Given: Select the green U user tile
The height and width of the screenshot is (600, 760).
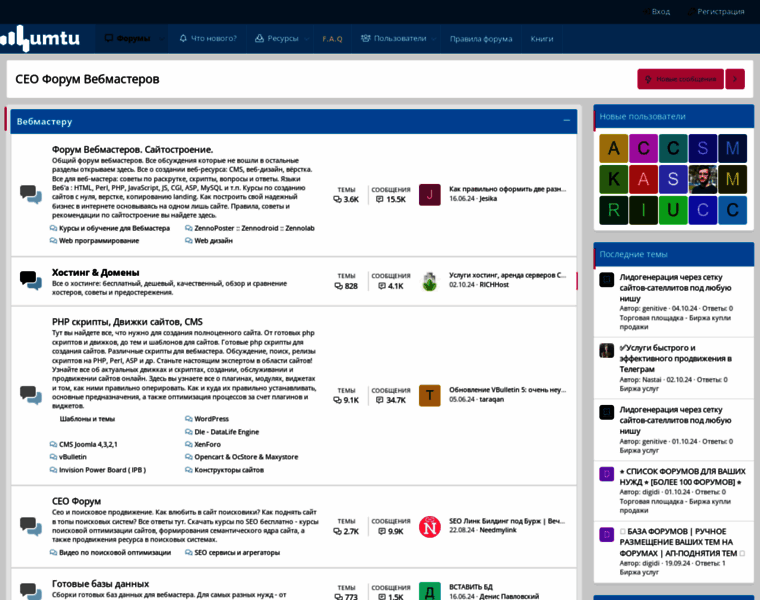Looking at the screenshot, I should click(673, 210).
